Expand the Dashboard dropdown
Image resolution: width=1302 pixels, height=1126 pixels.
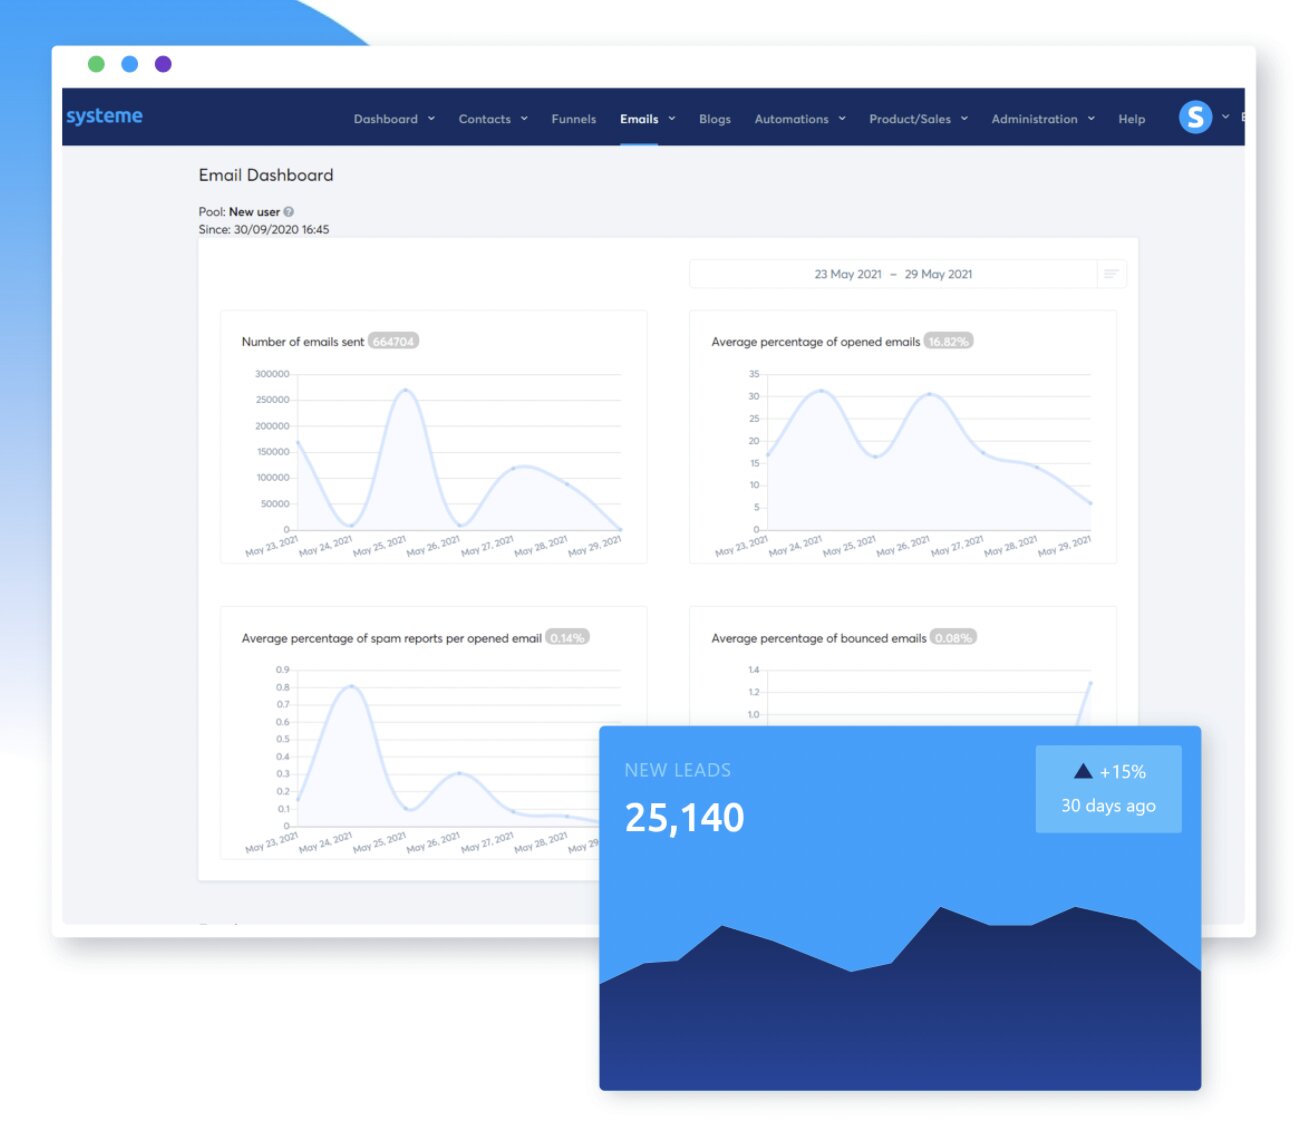(x=394, y=118)
